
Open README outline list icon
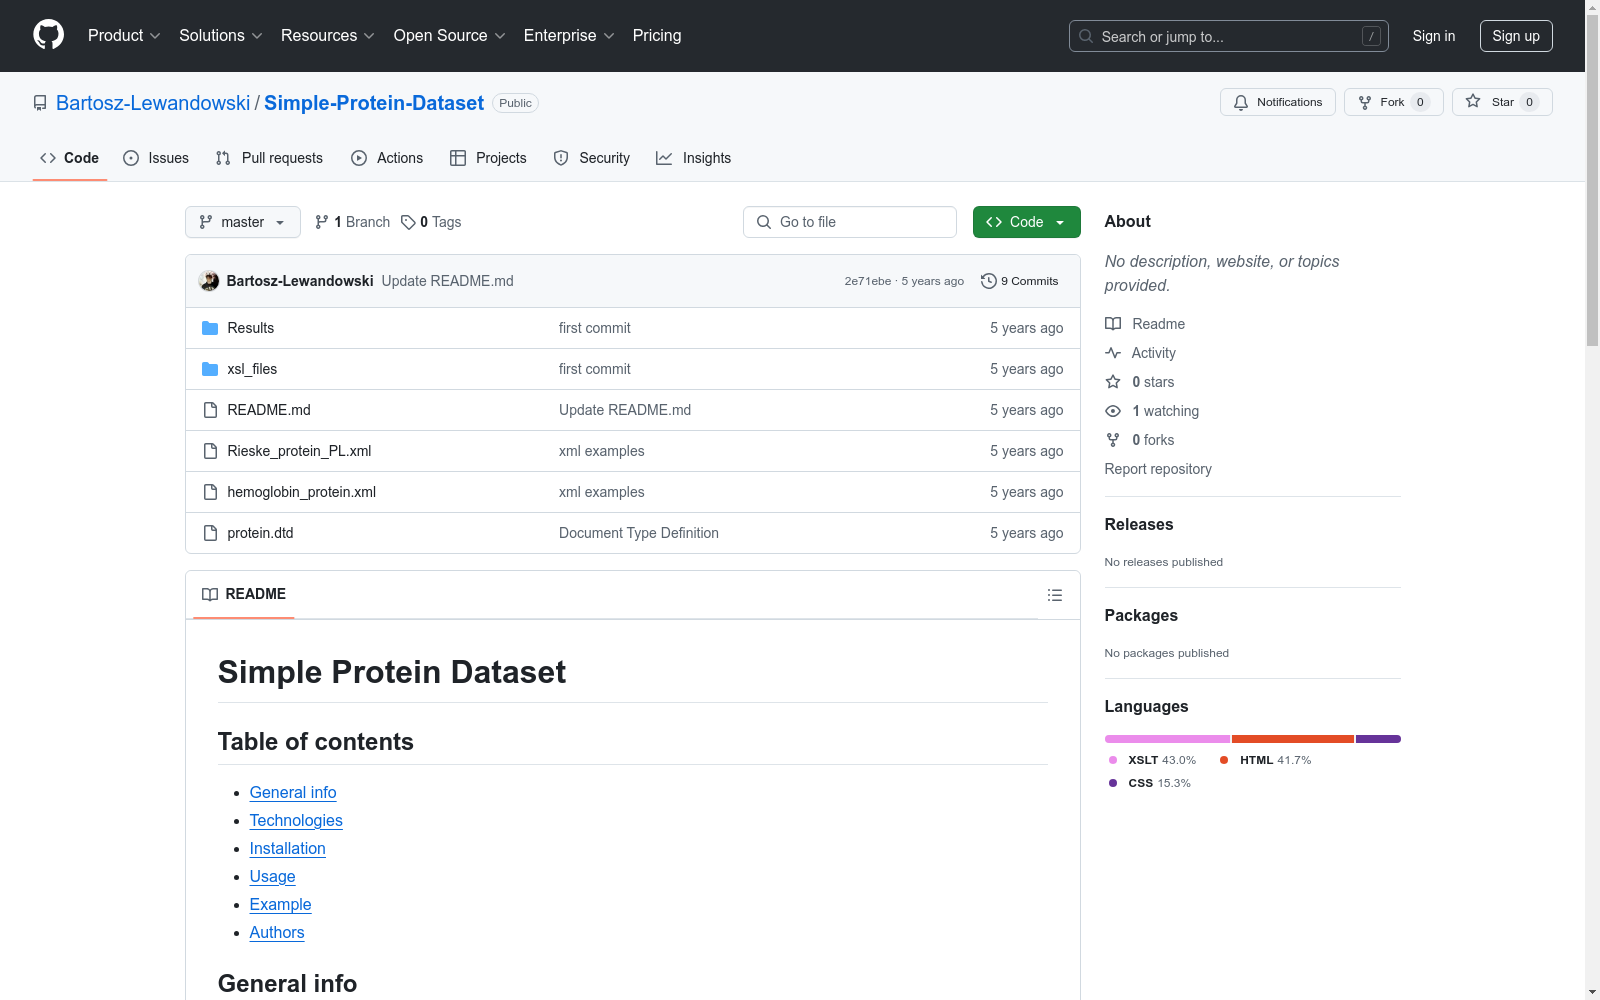pos(1055,595)
